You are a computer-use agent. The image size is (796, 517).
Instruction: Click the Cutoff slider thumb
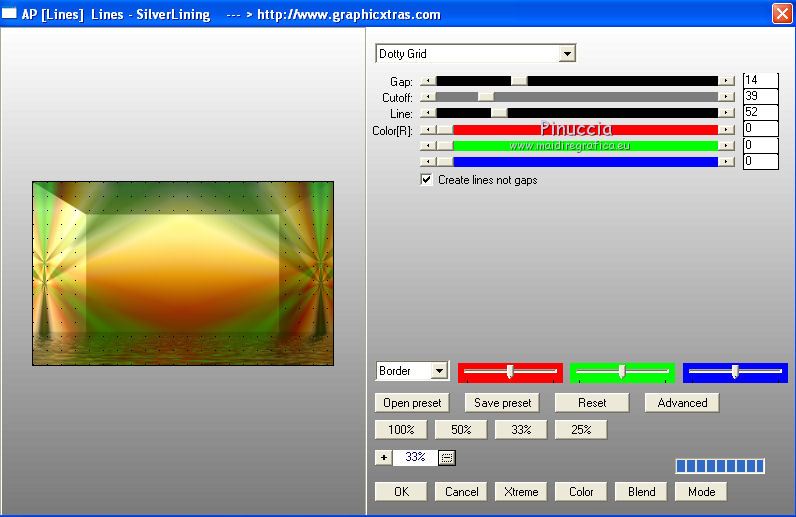click(486, 96)
